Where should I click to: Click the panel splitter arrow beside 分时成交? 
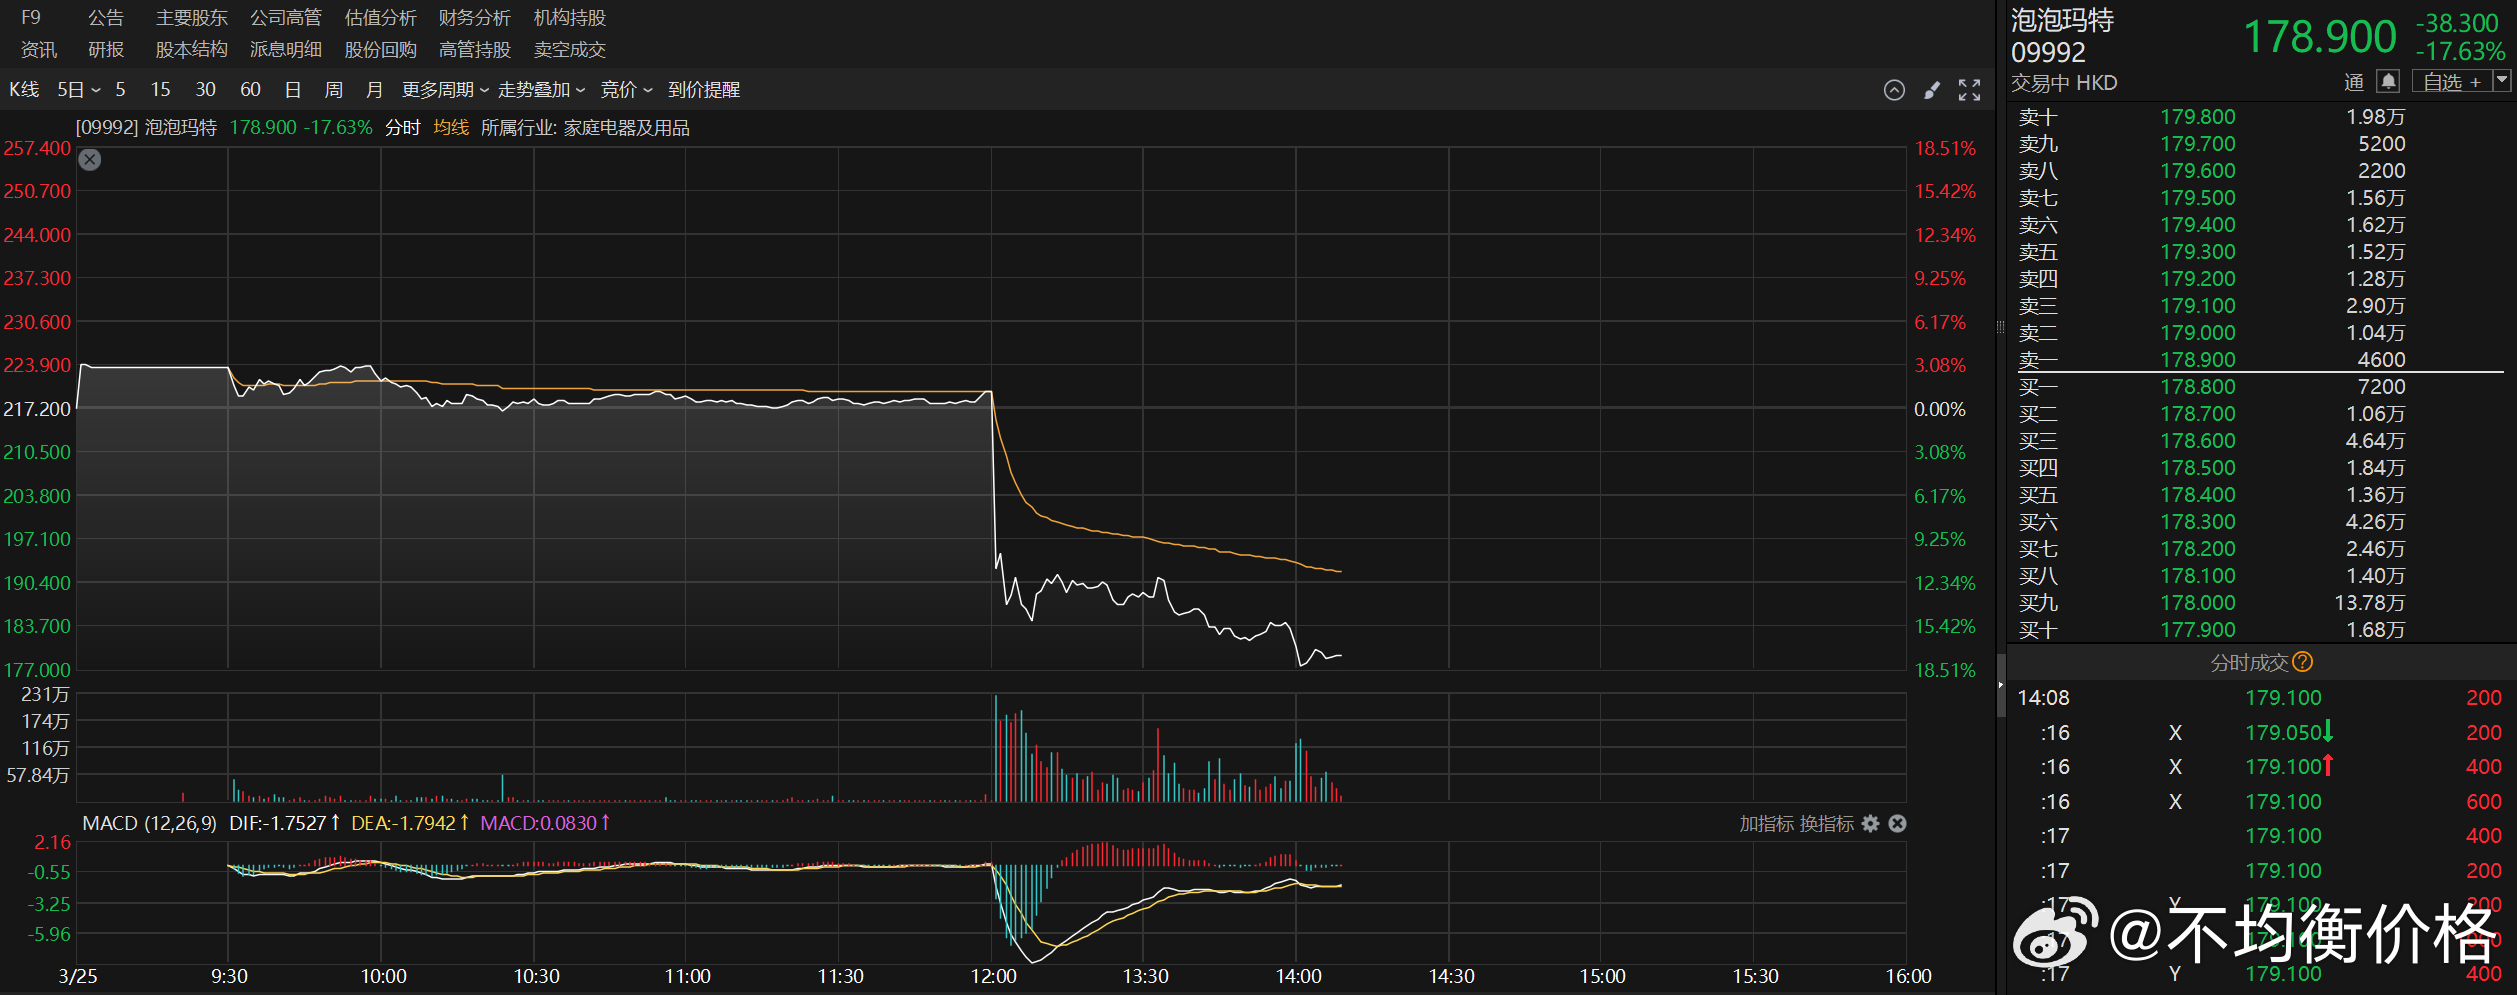pos(2001,685)
